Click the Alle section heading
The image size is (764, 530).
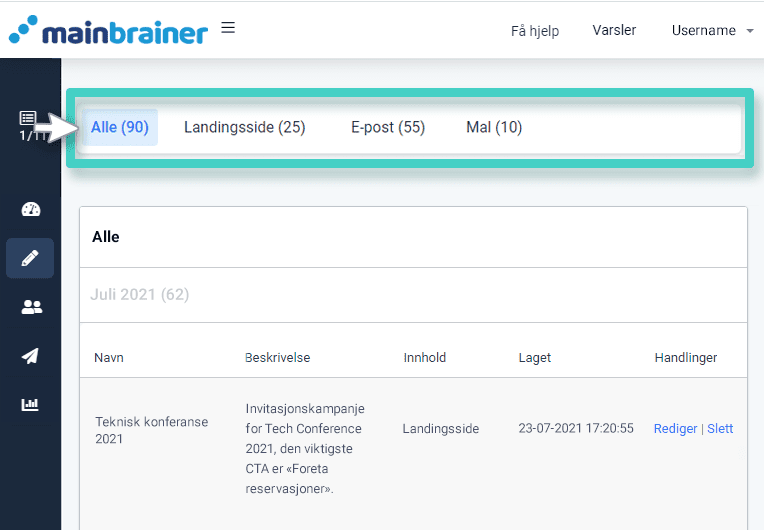pyautogui.click(x=106, y=237)
